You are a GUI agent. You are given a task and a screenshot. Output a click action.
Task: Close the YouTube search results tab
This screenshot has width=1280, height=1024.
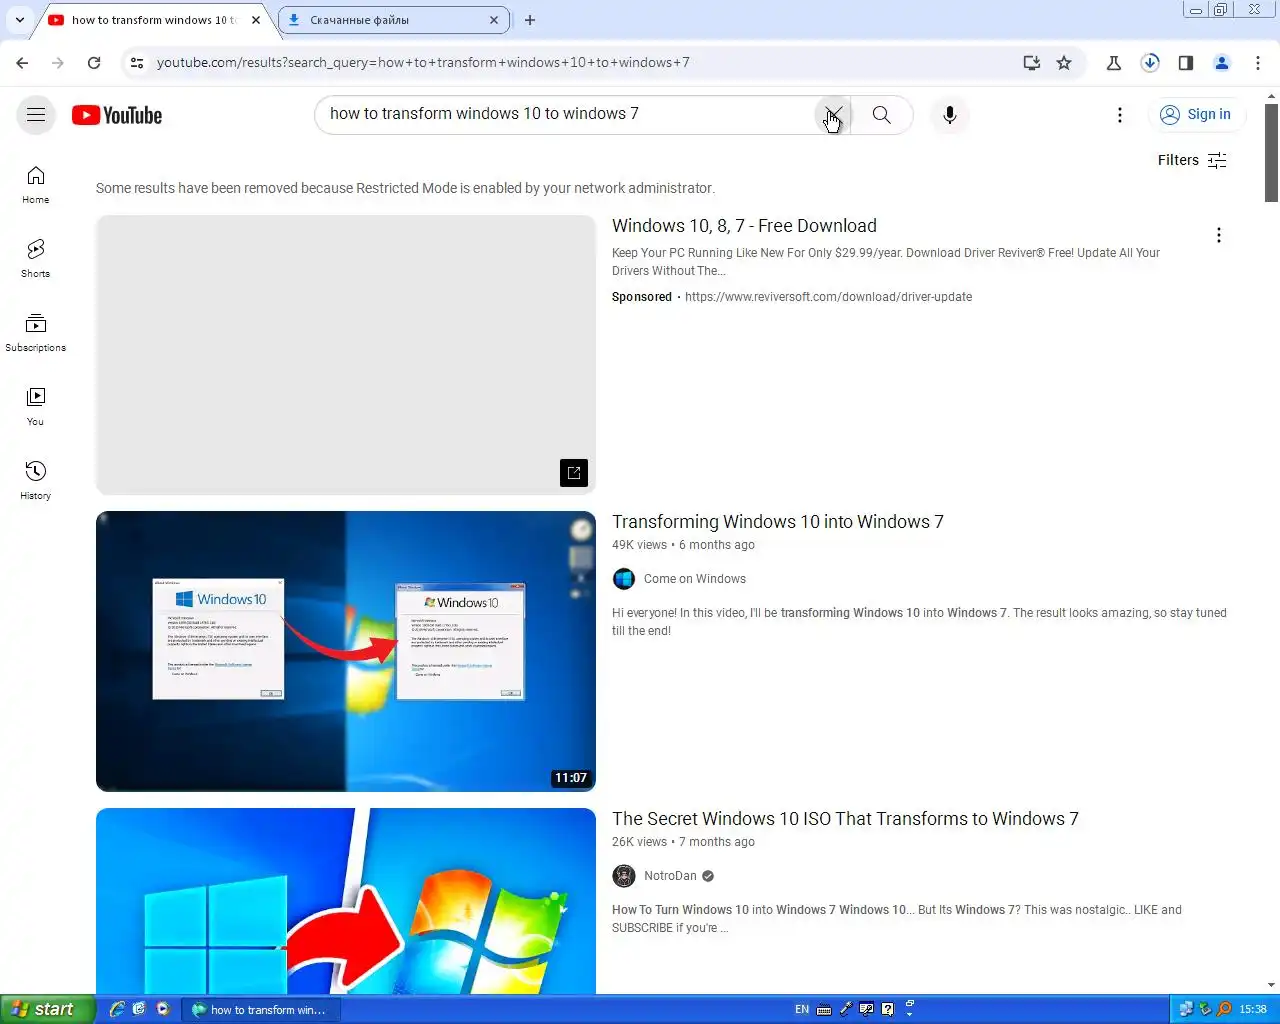[x=256, y=20]
